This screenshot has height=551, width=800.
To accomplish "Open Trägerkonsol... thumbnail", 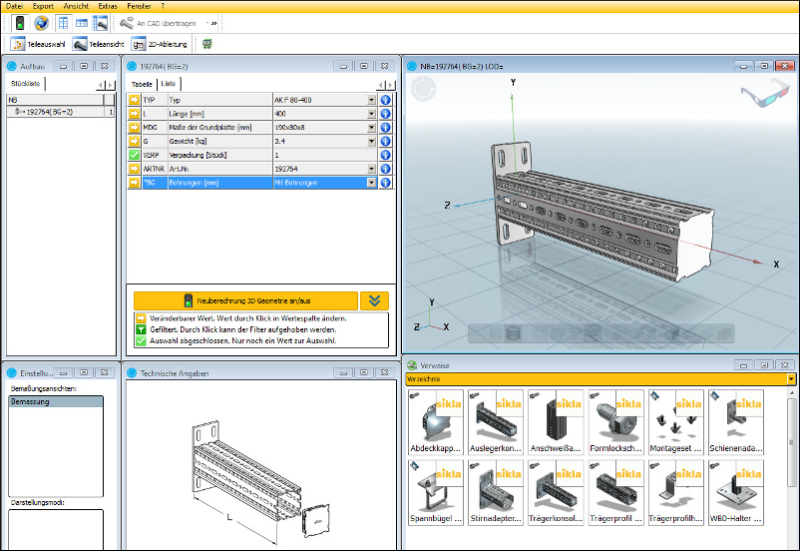I will [x=556, y=492].
